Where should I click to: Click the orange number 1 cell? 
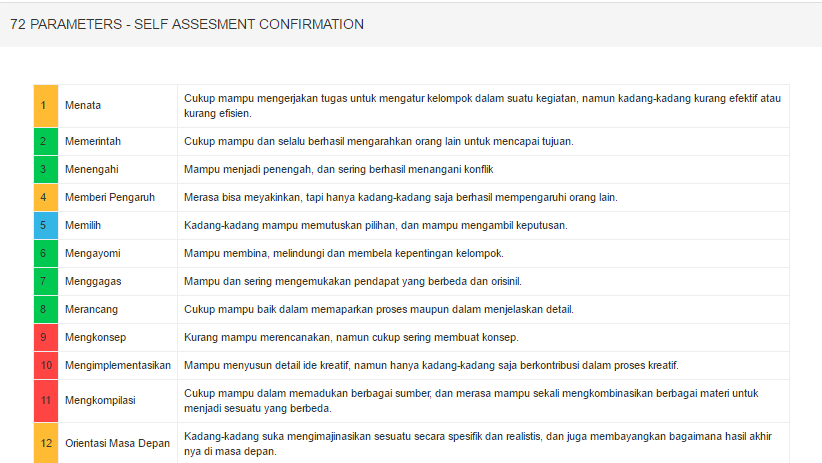(x=46, y=106)
